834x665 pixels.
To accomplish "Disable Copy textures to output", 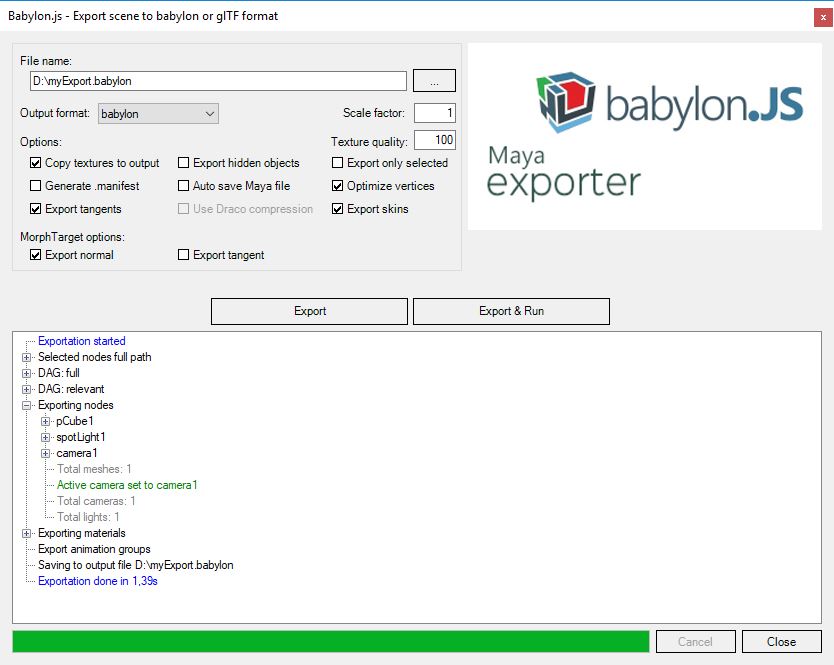I will tap(36, 163).
